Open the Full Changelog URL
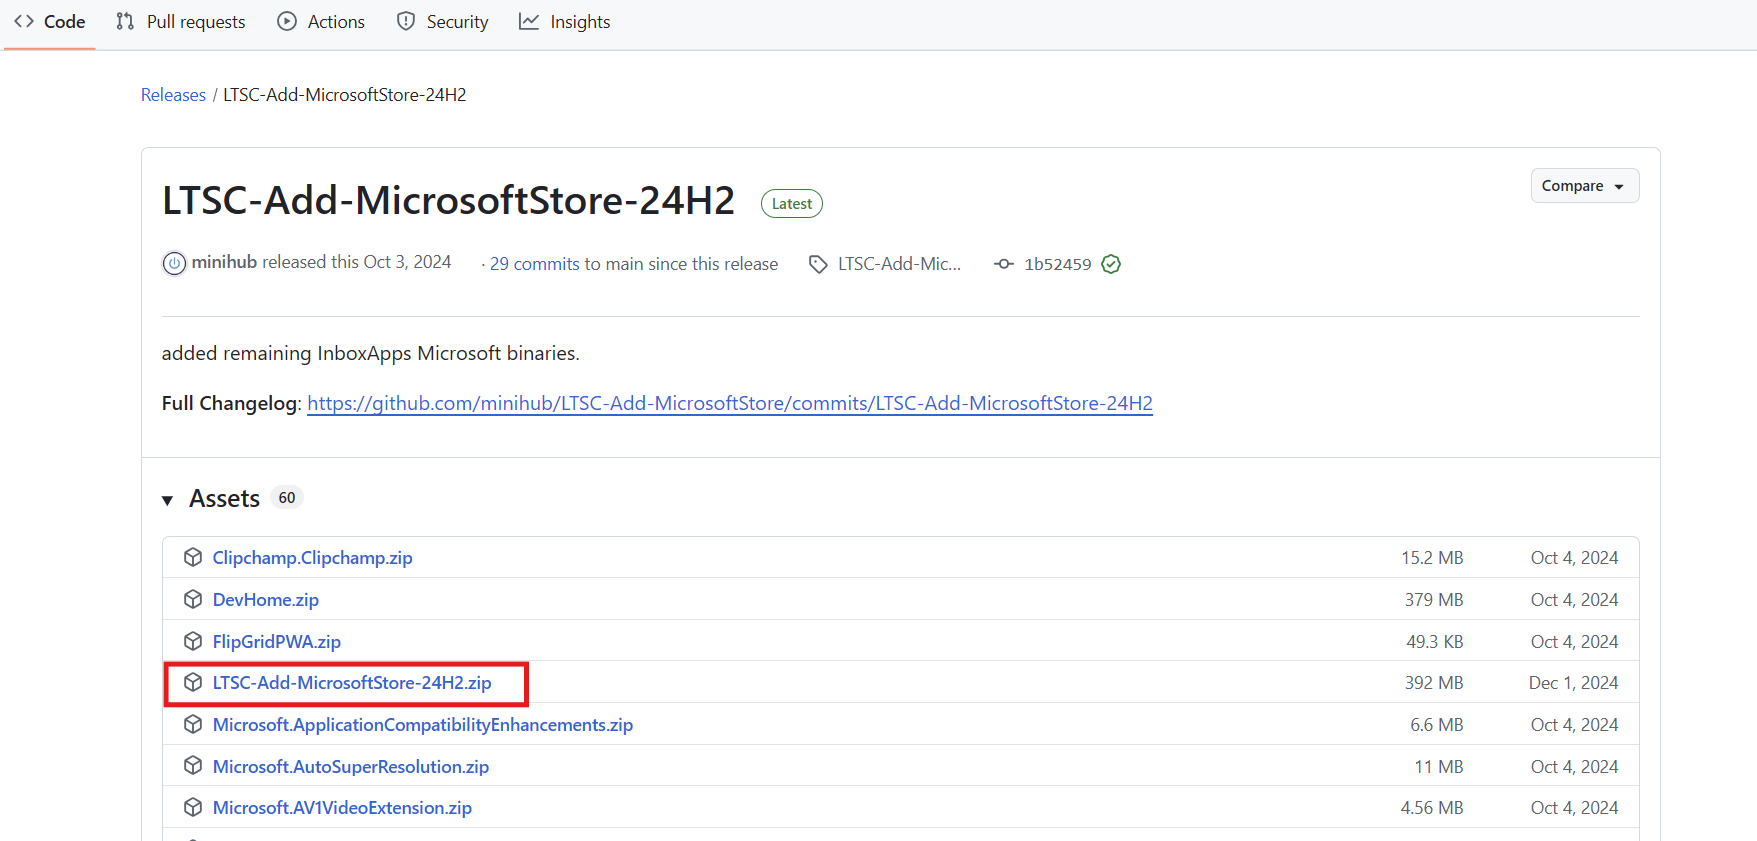Viewport: 1757px width, 841px height. click(729, 403)
